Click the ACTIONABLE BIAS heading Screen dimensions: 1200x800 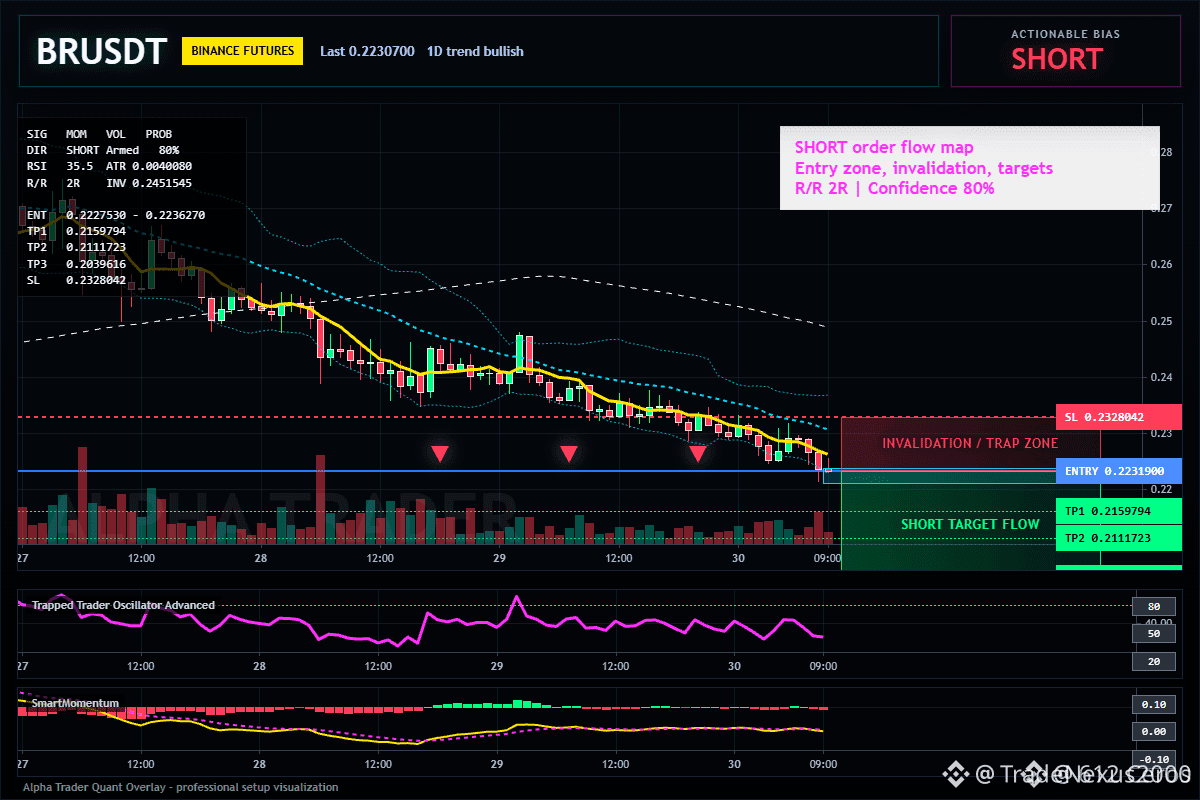coord(1065,34)
